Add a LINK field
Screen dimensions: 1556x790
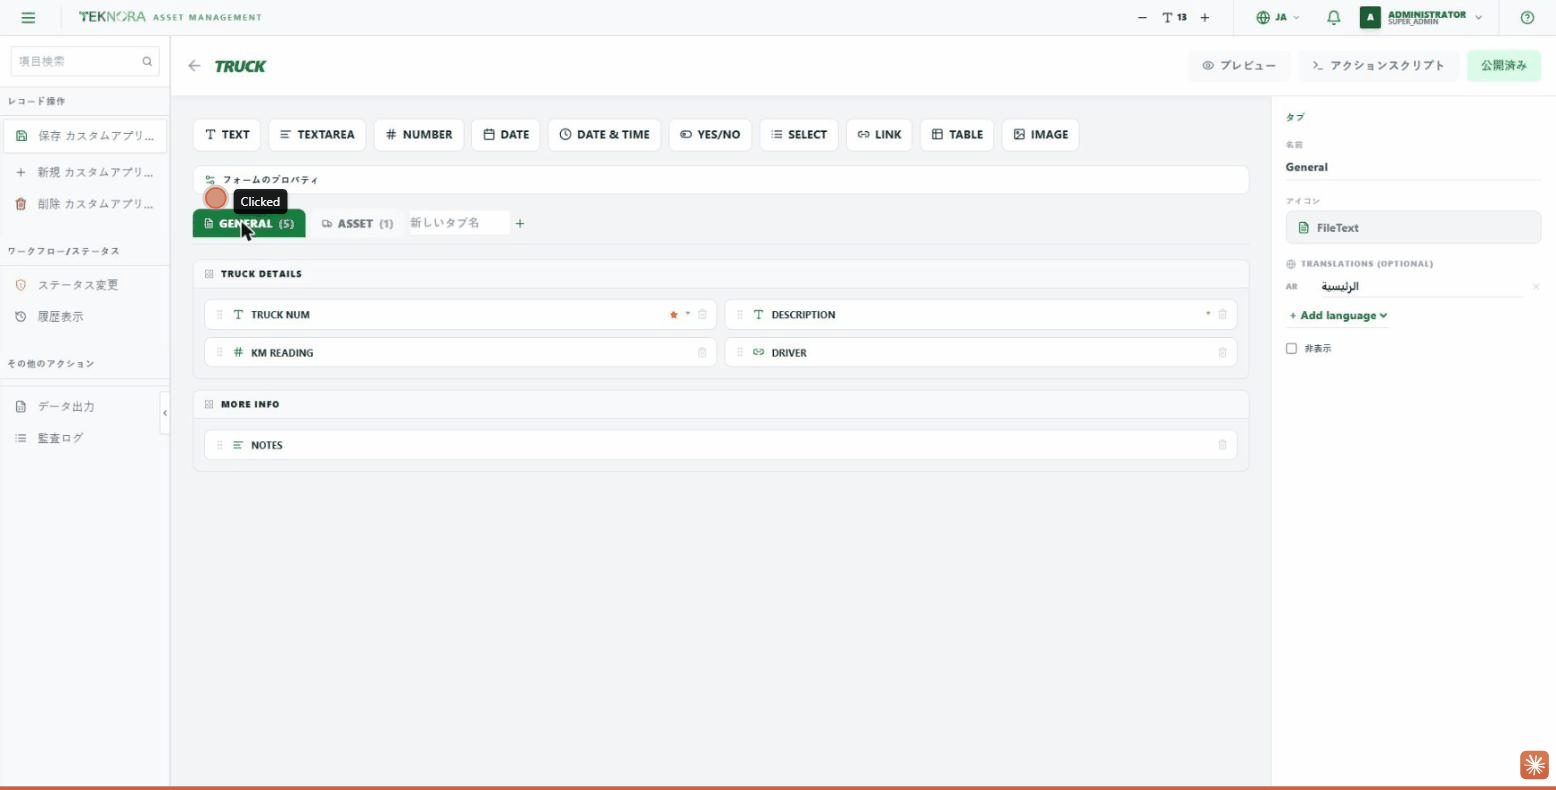879,134
